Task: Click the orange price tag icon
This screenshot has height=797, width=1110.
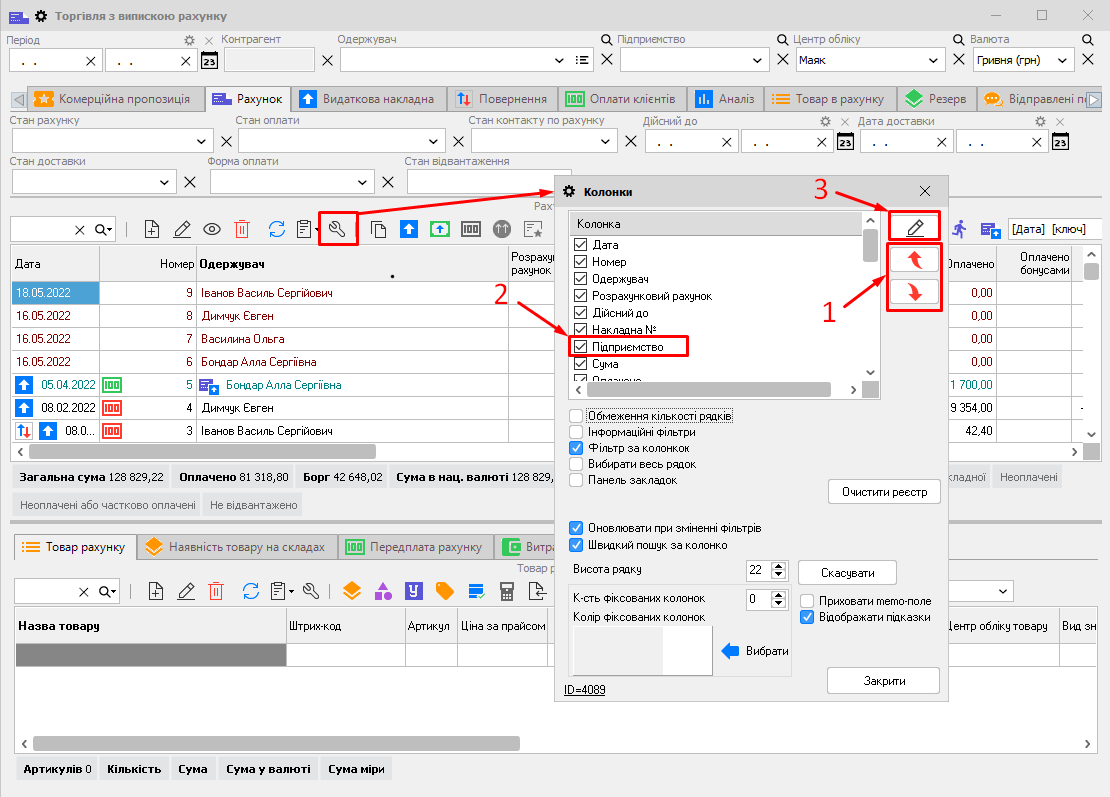Action: [x=444, y=591]
